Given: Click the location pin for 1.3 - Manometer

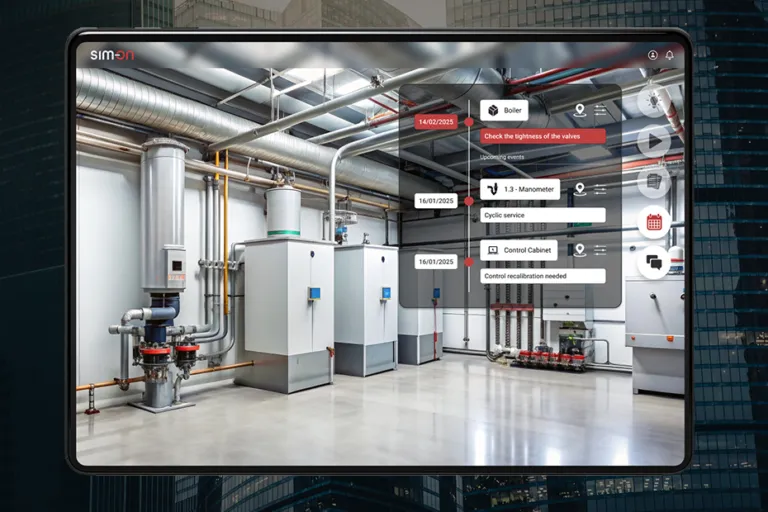Looking at the screenshot, I should 580,189.
